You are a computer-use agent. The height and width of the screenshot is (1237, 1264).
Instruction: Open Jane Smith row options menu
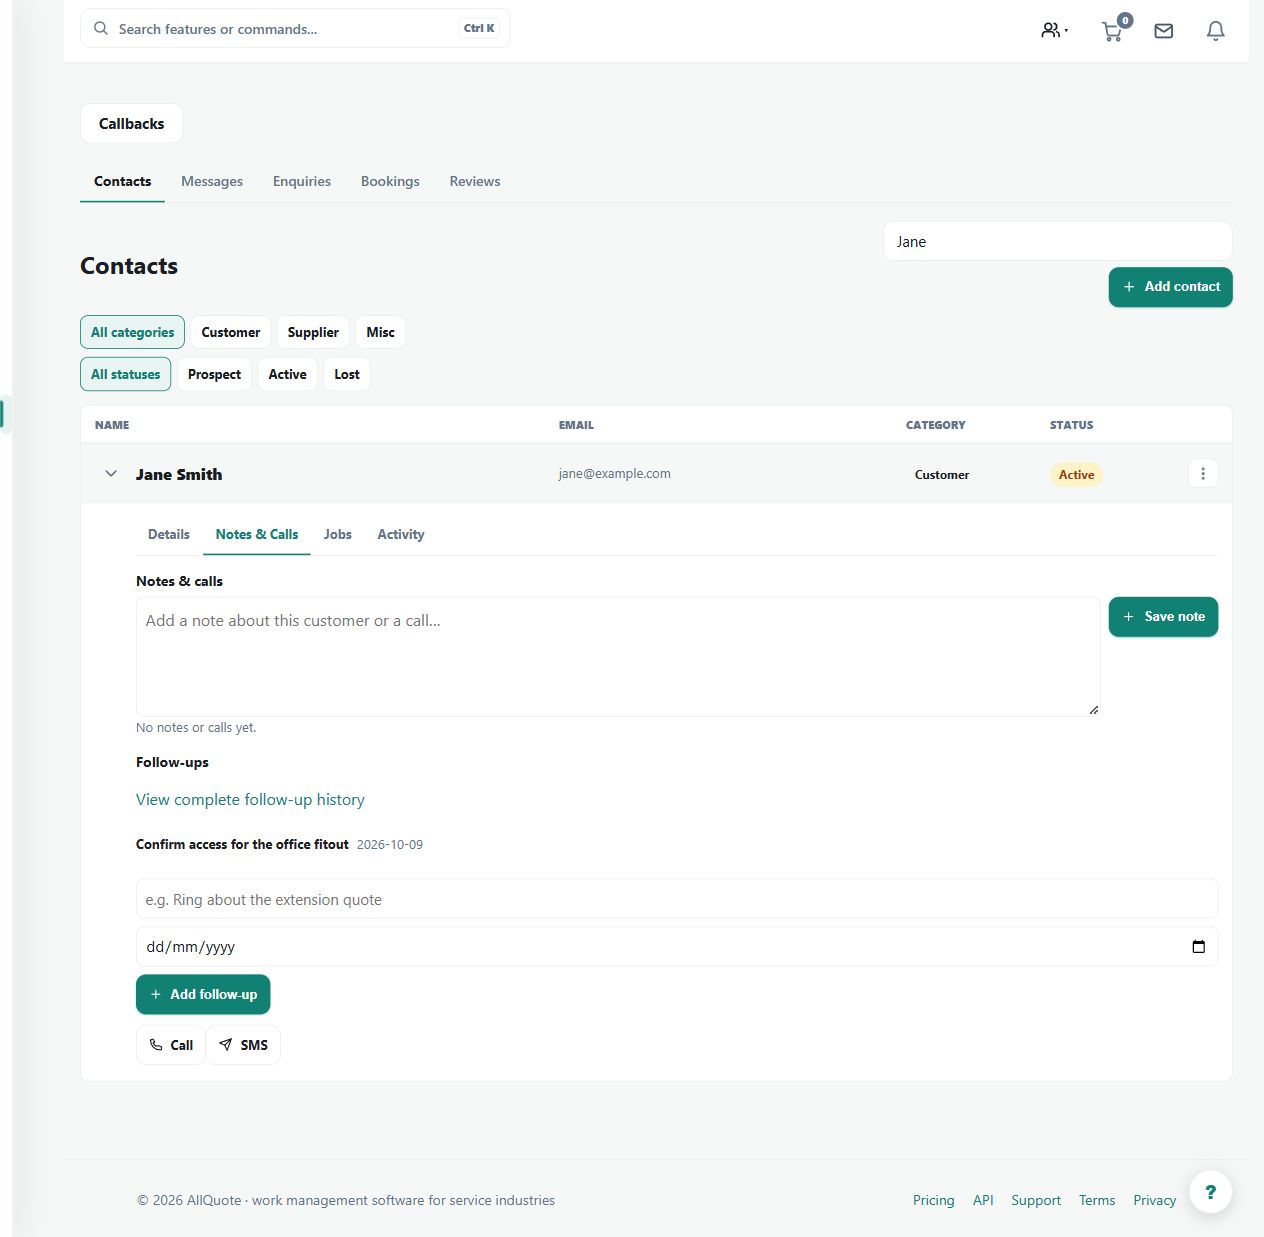pos(1203,474)
